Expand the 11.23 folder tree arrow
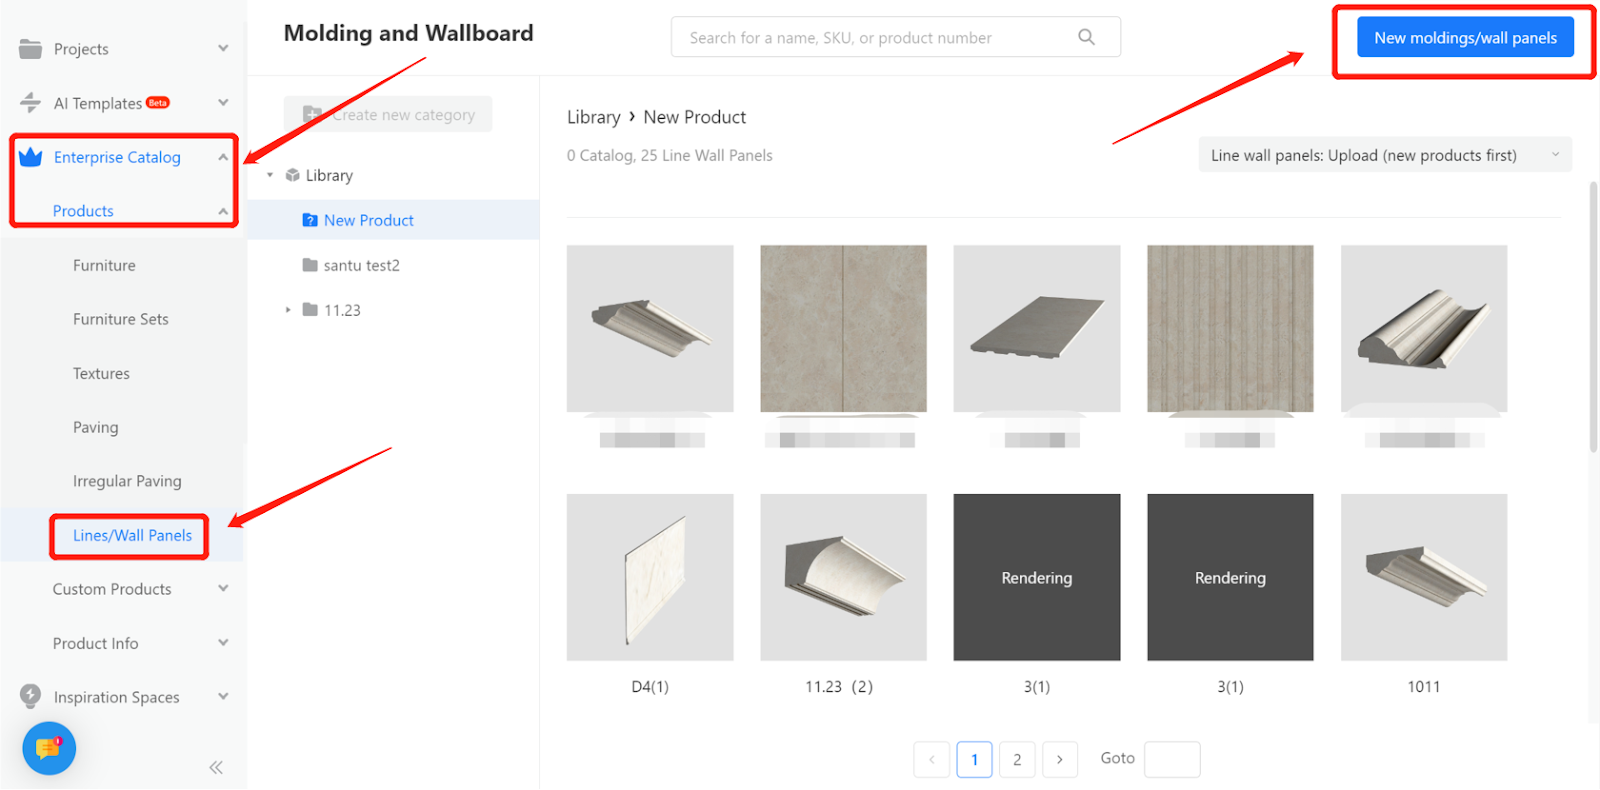1600x790 pixels. [288, 310]
